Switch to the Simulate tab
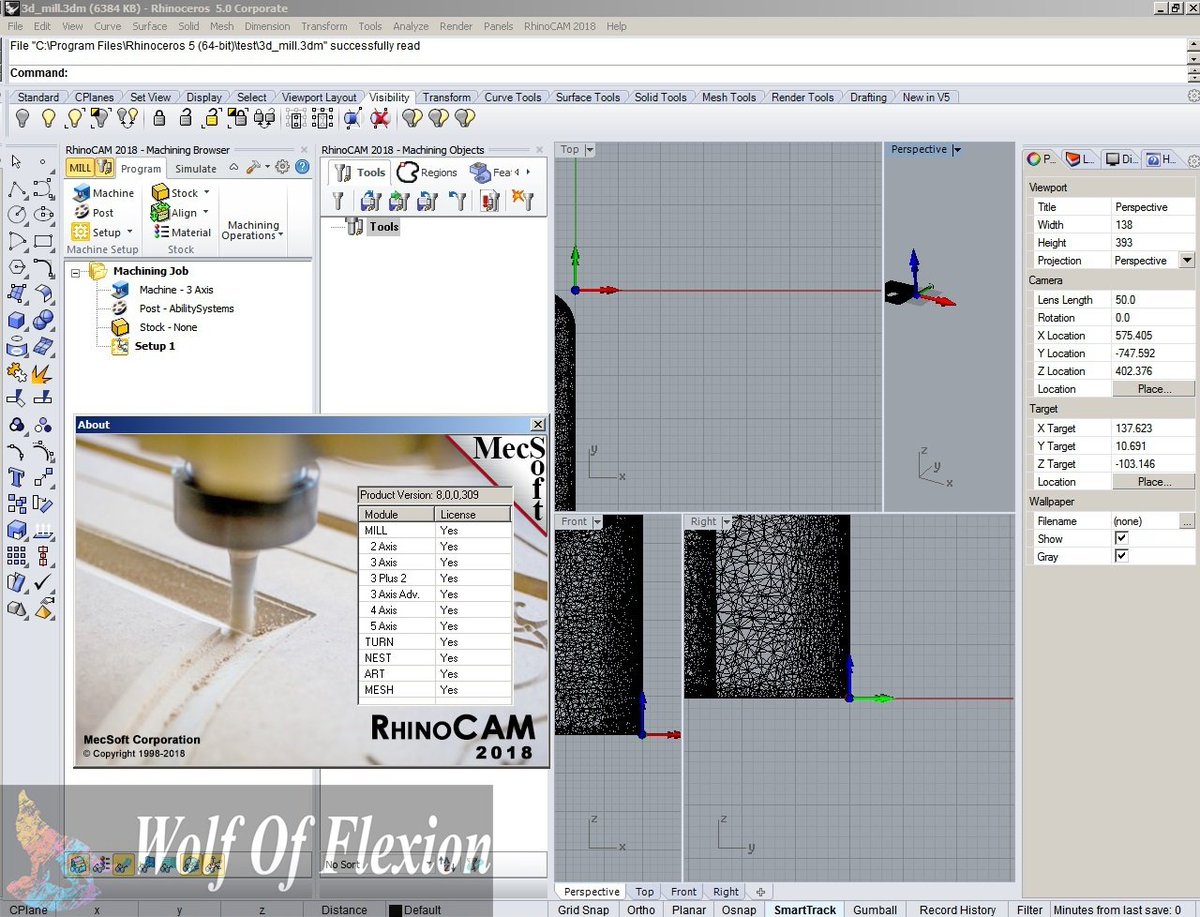Image resolution: width=1200 pixels, height=917 pixels. pyautogui.click(x=196, y=169)
